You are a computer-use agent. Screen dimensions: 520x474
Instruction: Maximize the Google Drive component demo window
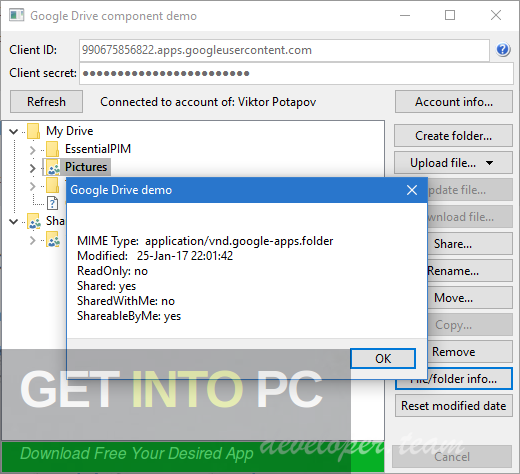(450, 15)
